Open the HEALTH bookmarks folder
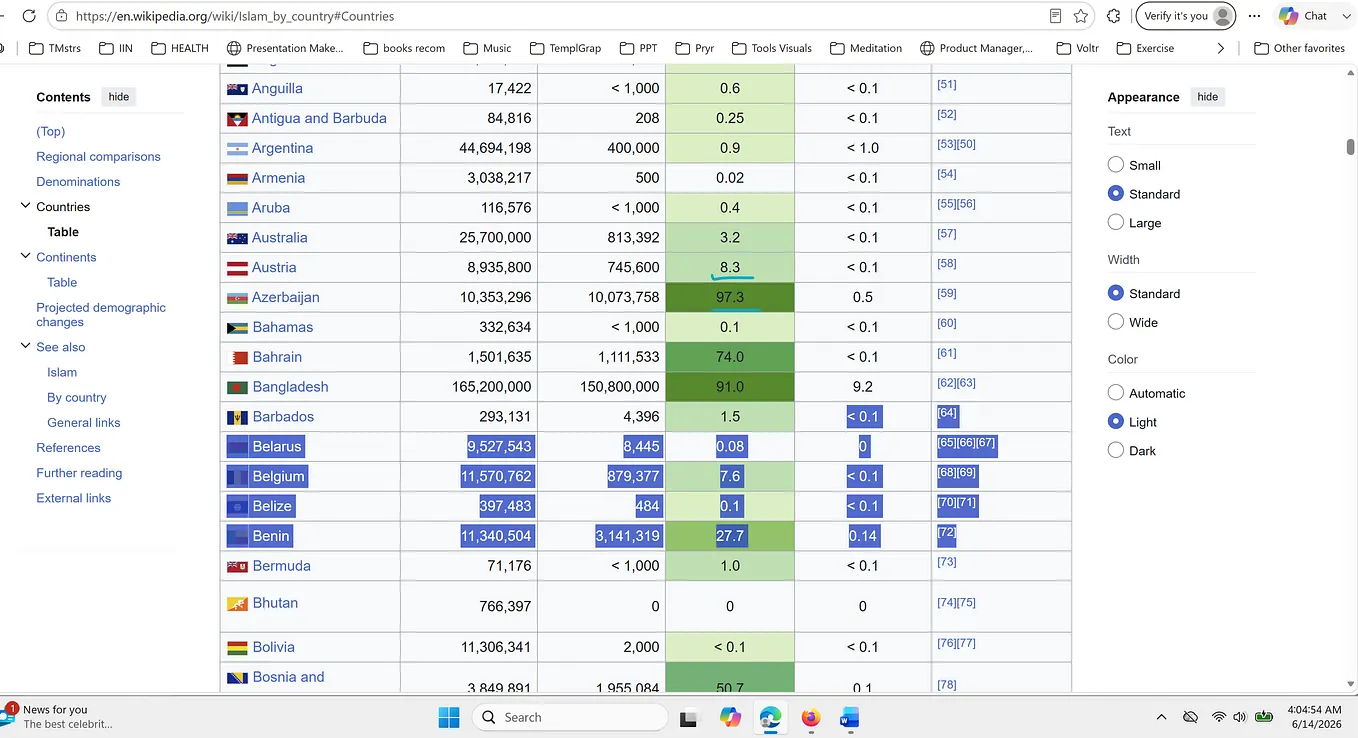This screenshot has height=738, width=1358. [180, 48]
